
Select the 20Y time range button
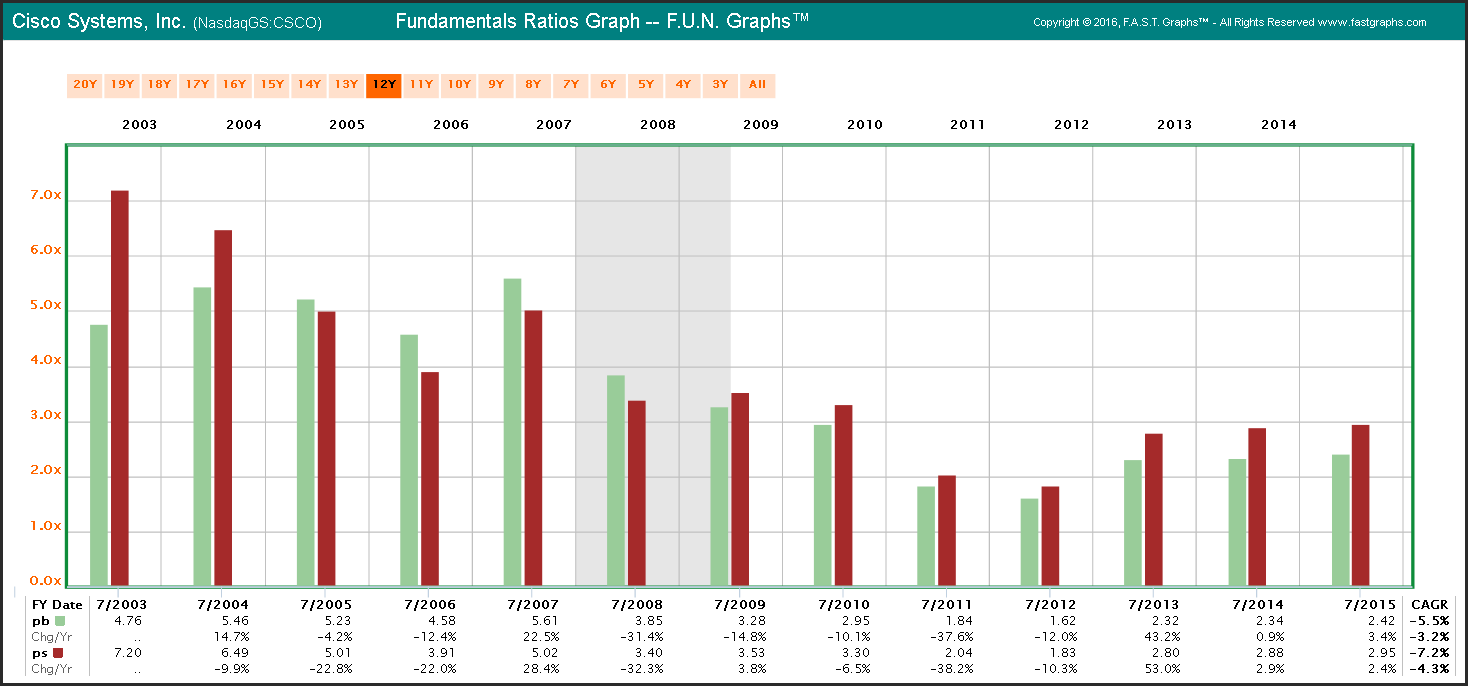(x=85, y=85)
